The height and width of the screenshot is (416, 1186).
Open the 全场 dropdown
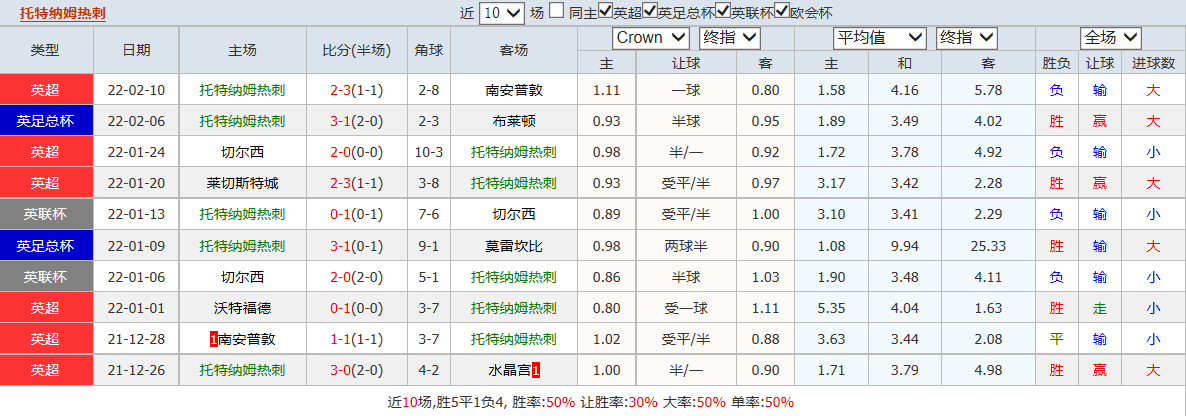[1110, 38]
